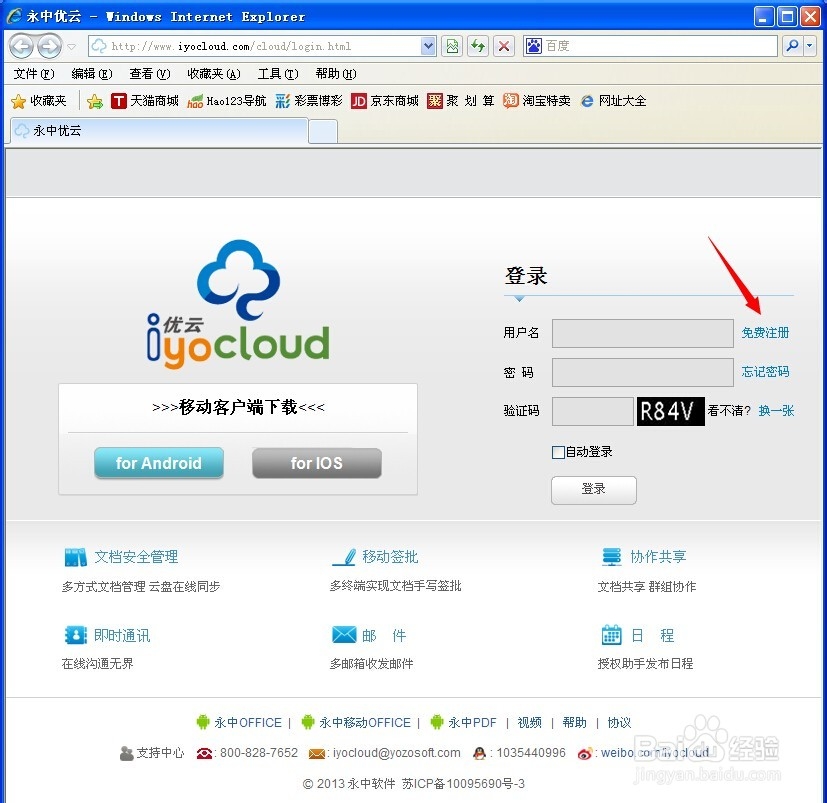Click the 文档安全管理 books icon
The width and height of the screenshot is (827, 803).
75,557
